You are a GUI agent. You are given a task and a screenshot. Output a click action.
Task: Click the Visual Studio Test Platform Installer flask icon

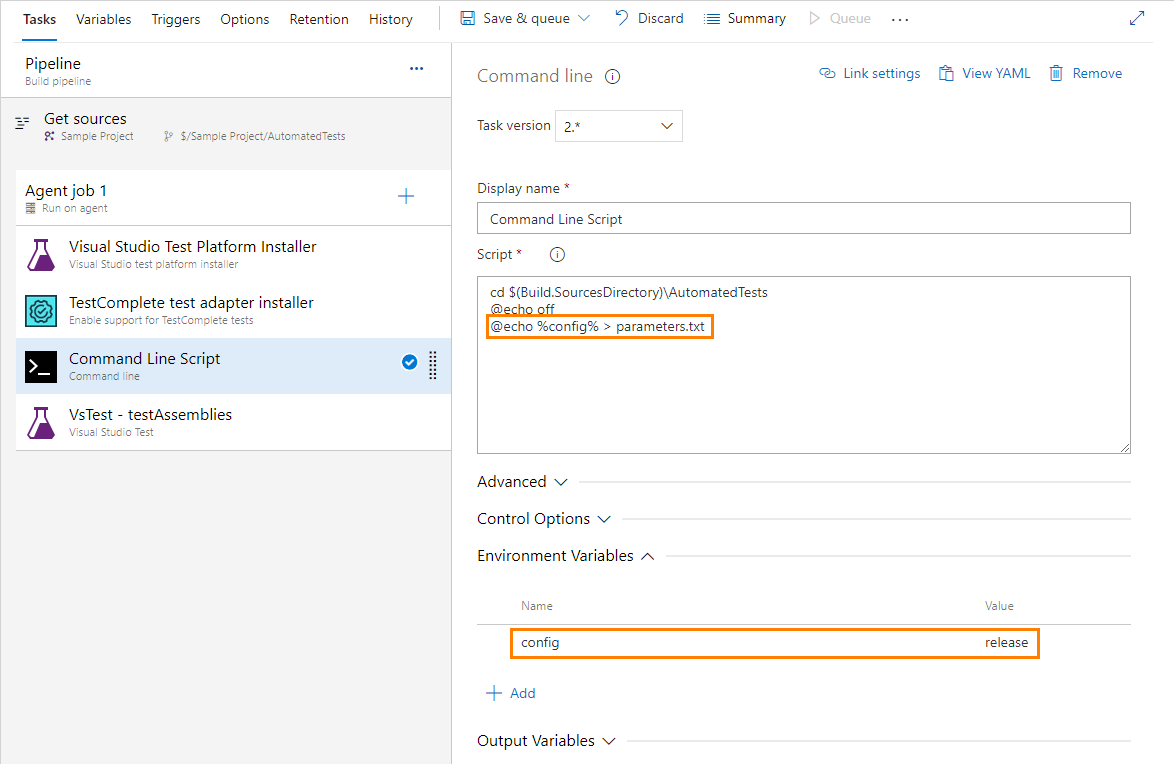(40, 254)
